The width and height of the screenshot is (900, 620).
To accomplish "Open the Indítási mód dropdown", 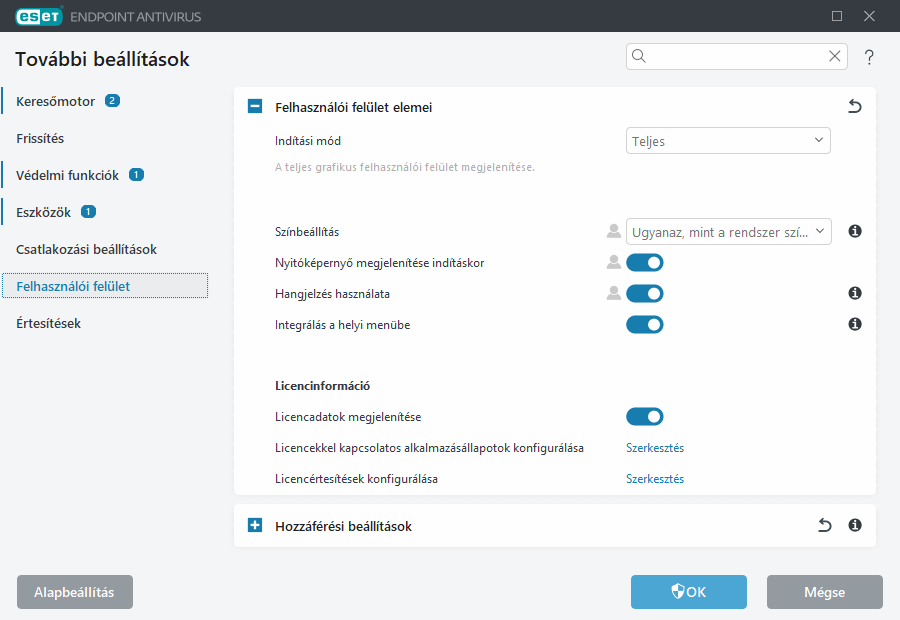I will 728,140.
